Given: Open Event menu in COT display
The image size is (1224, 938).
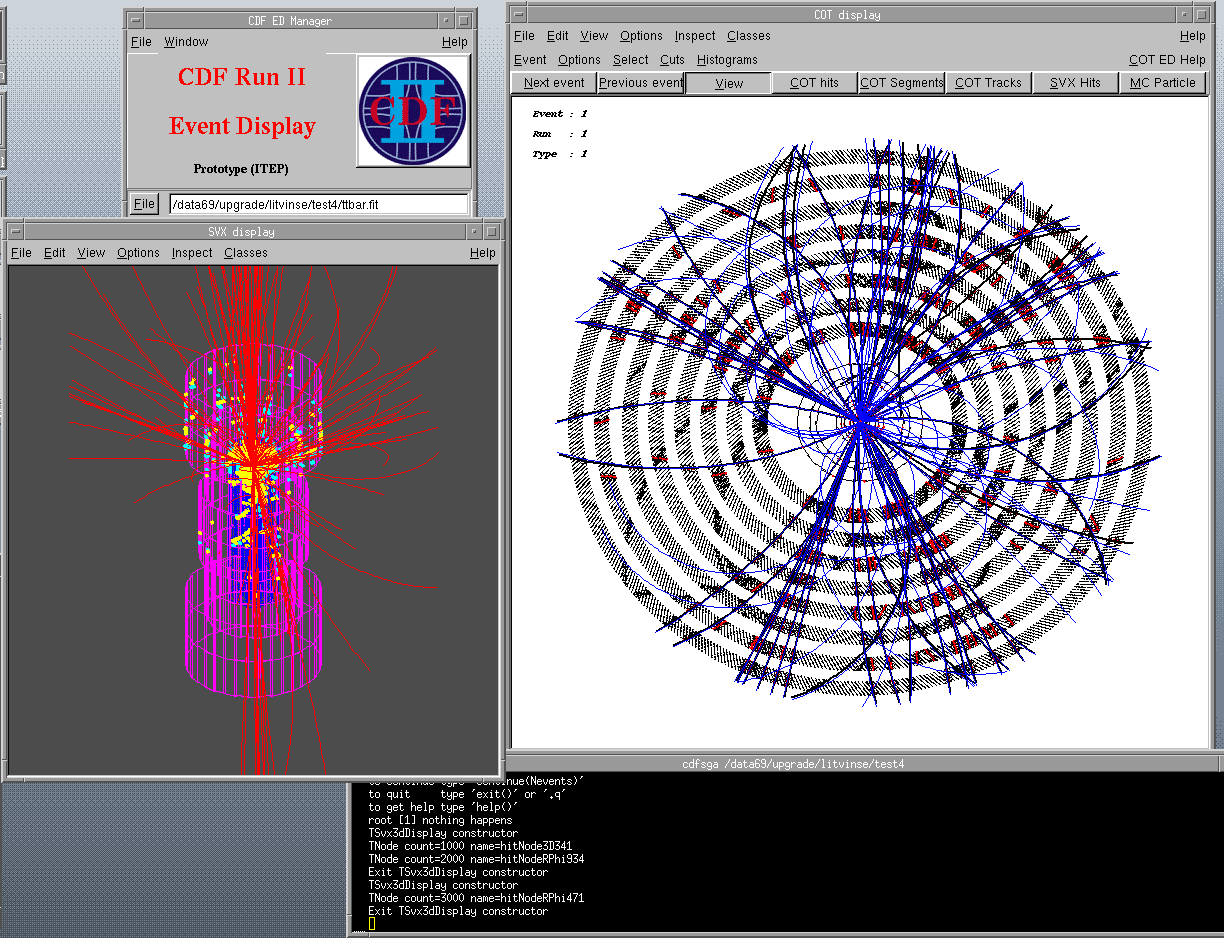Looking at the screenshot, I should (530, 60).
